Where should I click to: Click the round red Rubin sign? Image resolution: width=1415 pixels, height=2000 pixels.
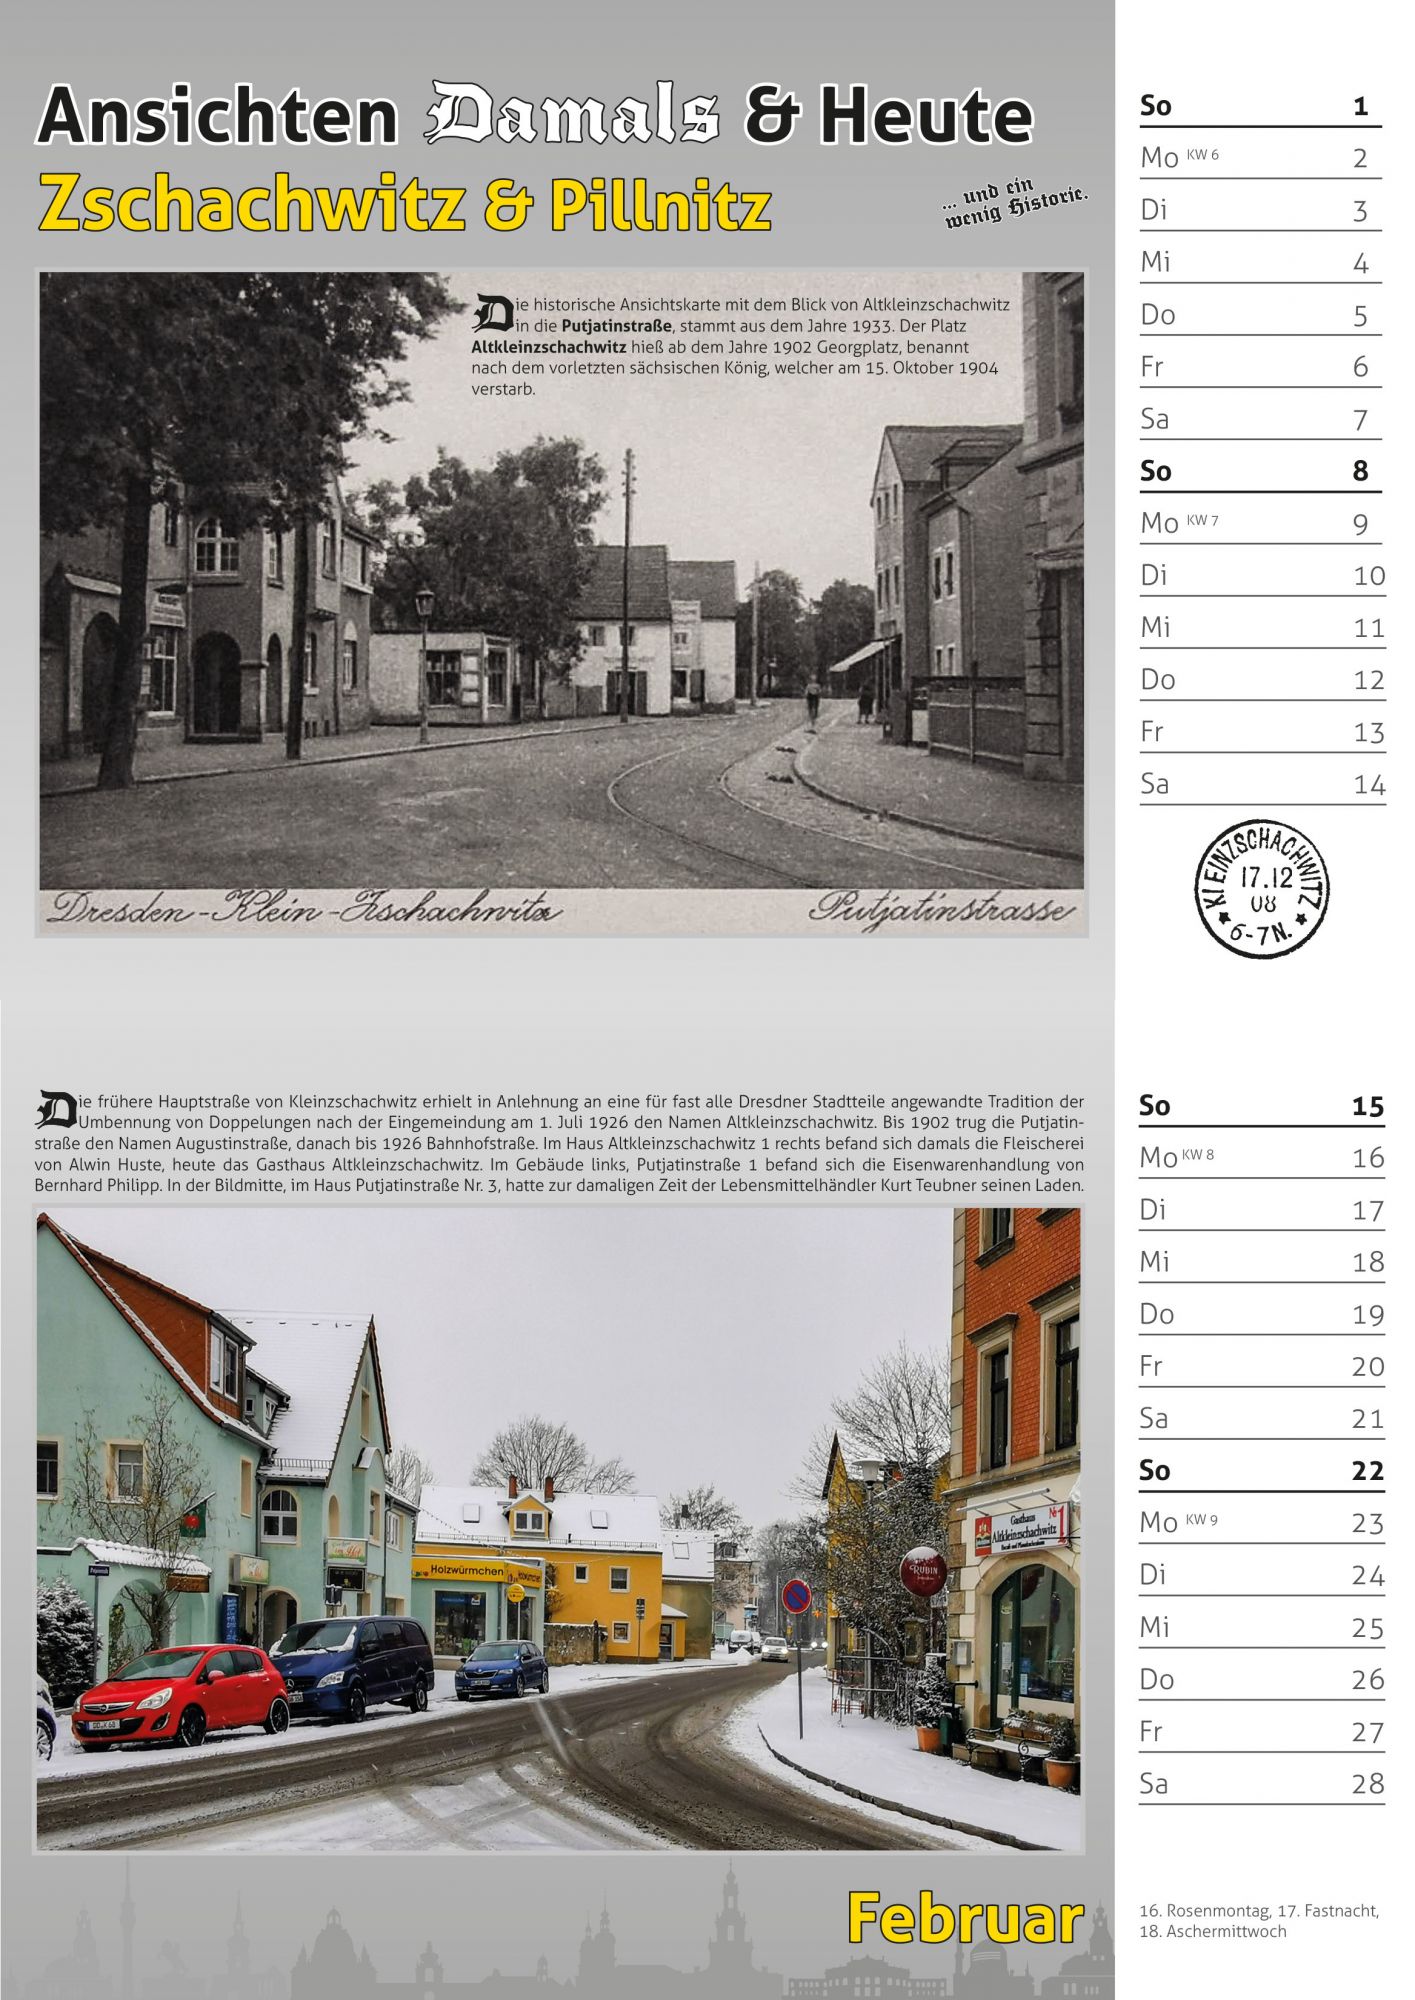[x=922, y=1570]
